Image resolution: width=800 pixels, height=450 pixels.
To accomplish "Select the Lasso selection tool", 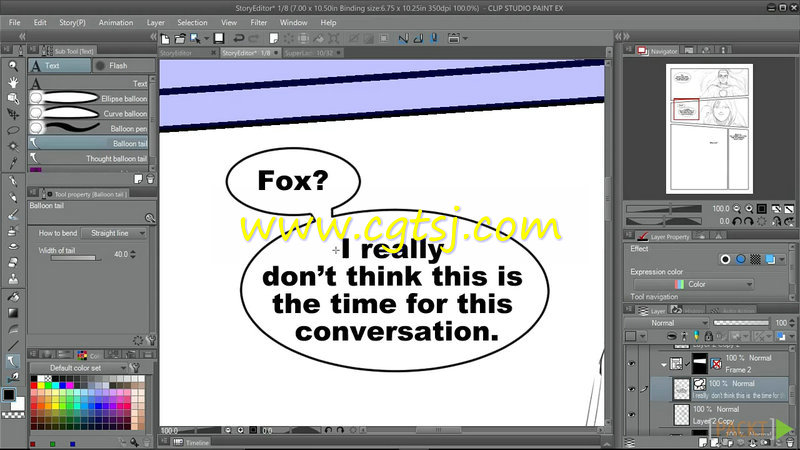I will [x=13, y=130].
